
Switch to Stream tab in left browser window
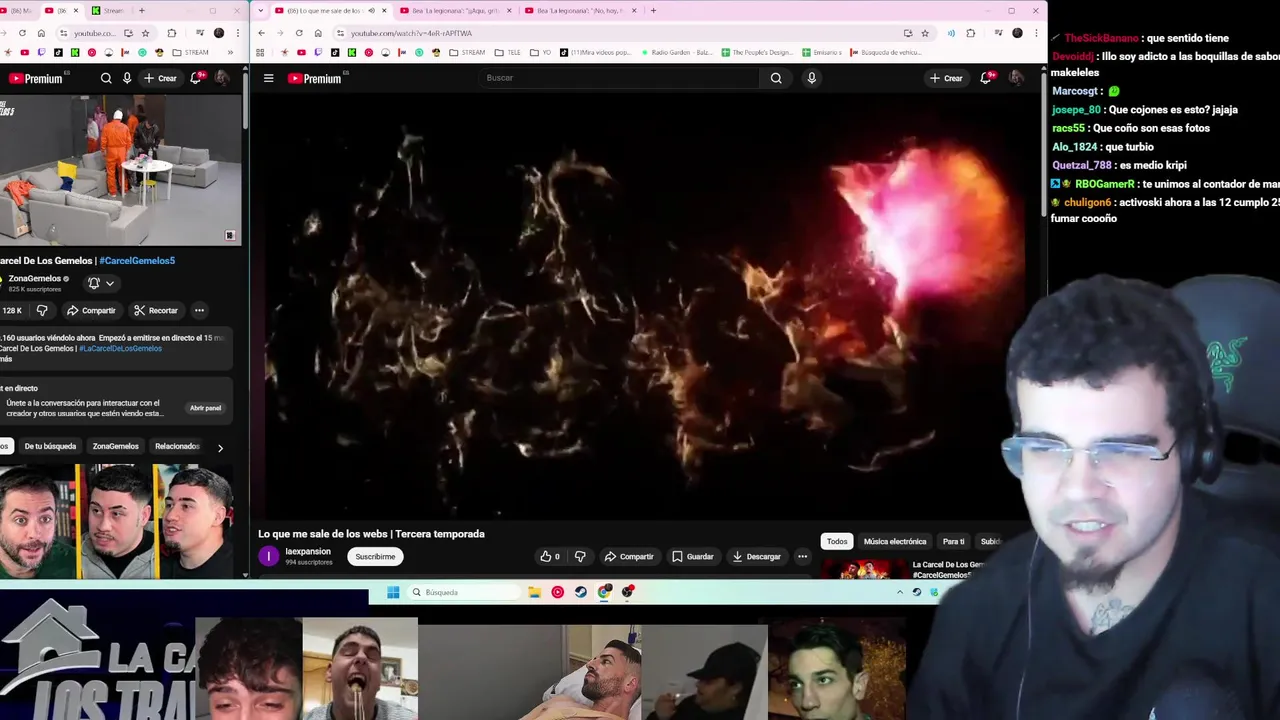(110, 11)
